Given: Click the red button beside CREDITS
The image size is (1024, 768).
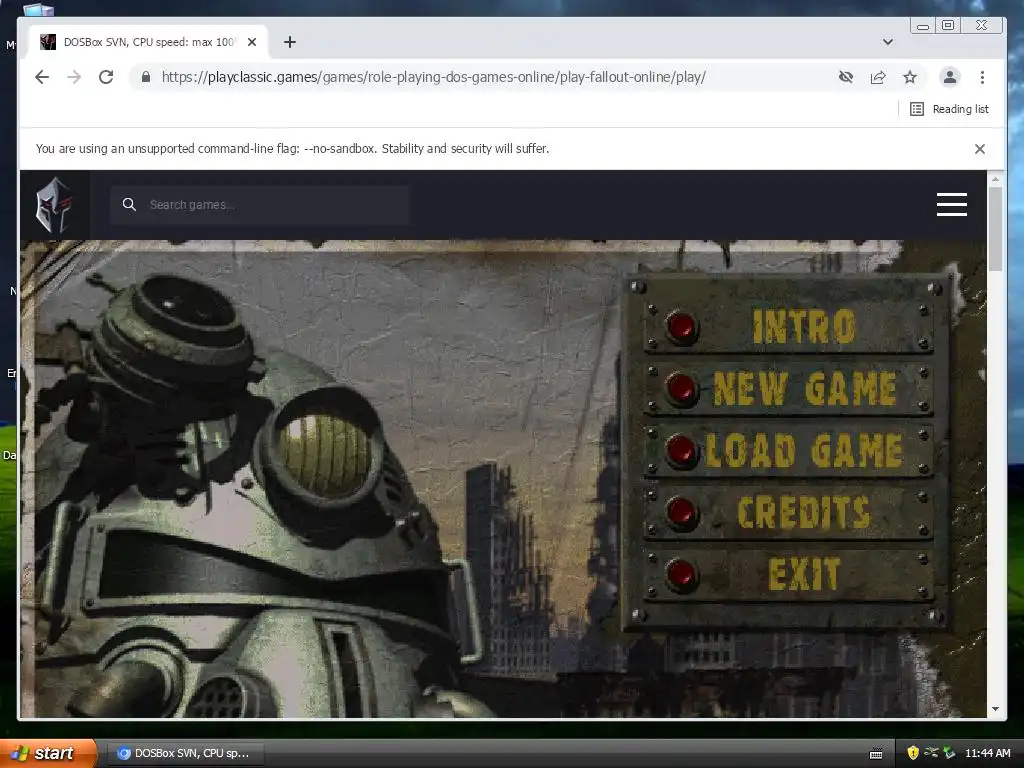Looking at the screenshot, I should pyautogui.click(x=681, y=512).
